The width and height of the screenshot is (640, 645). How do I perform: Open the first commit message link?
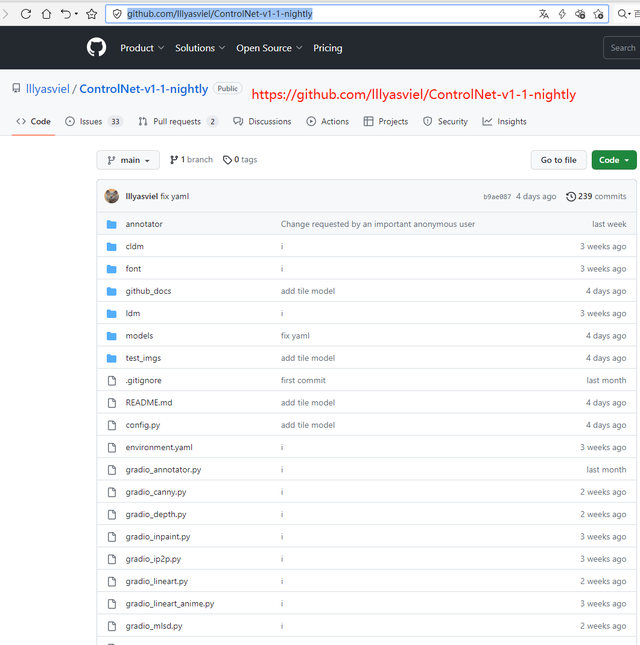(x=303, y=381)
